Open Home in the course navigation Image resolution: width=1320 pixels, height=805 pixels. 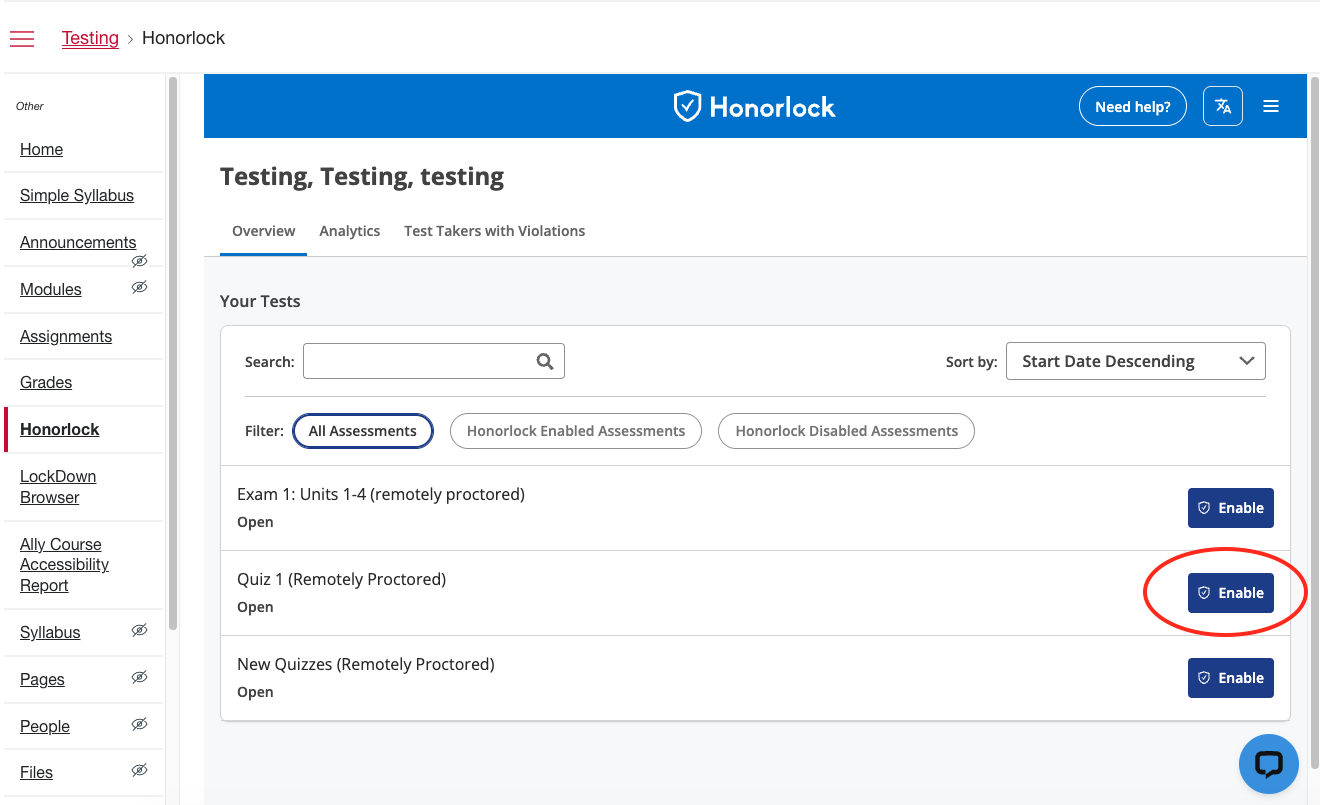click(41, 149)
